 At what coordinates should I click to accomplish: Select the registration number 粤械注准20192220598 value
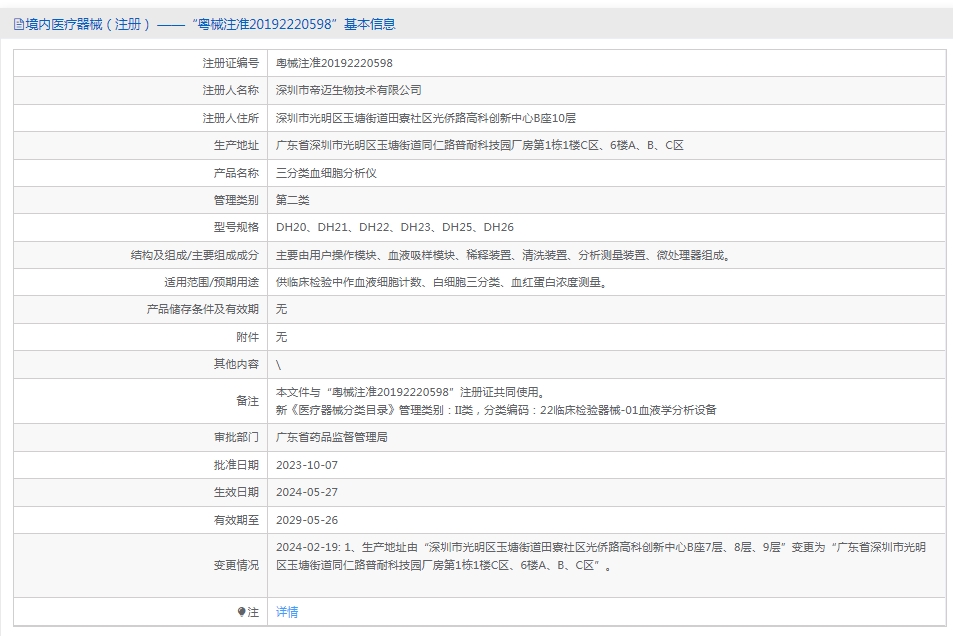[x=334, y=63]
